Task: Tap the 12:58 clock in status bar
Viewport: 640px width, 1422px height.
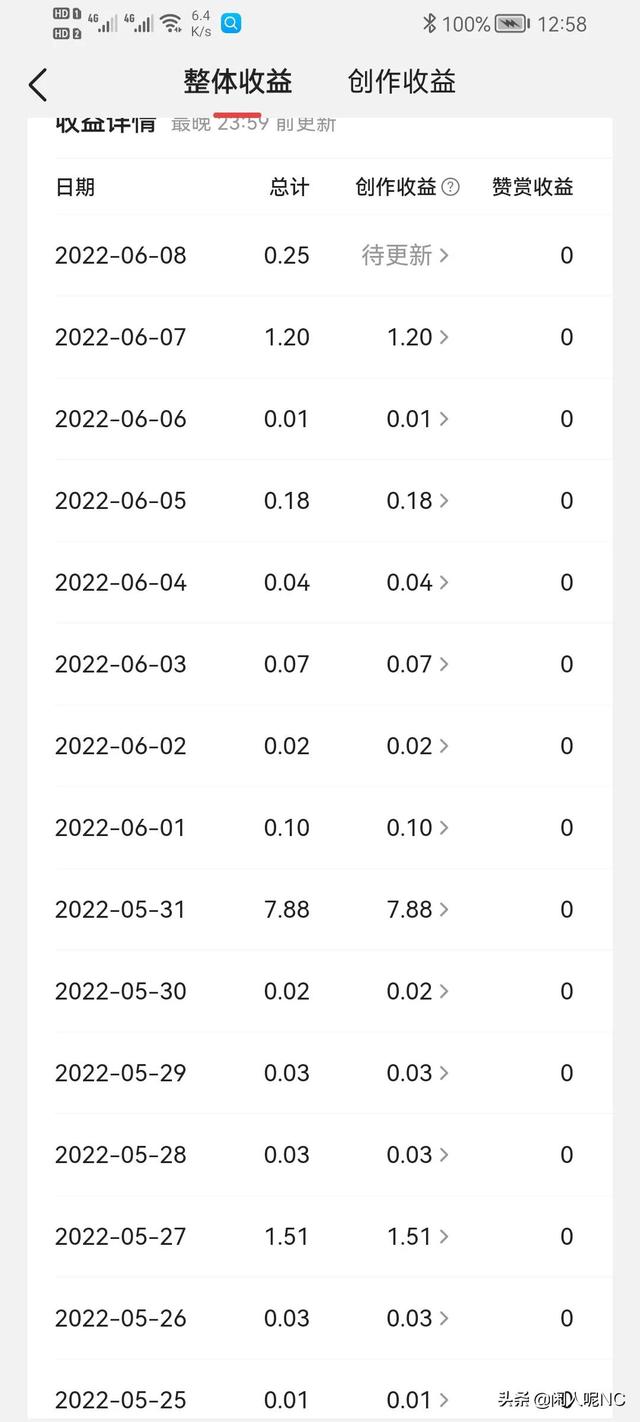Action: 562,24
